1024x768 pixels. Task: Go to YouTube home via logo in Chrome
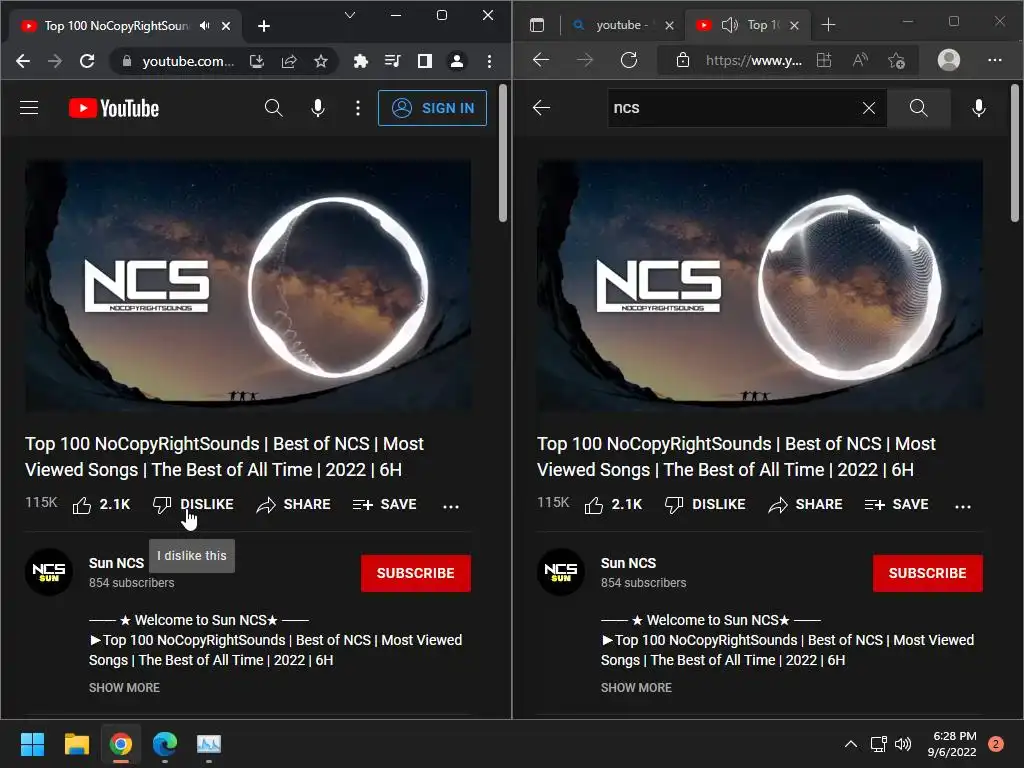tap(114, 108)
